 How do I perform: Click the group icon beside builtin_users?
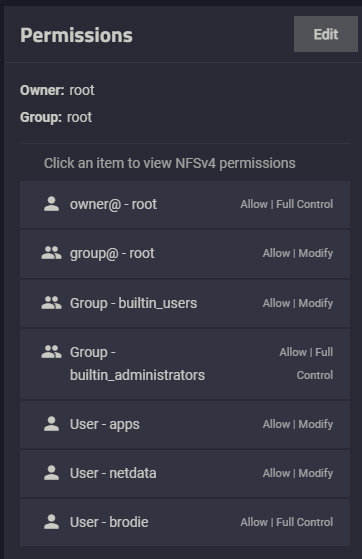coord(51,303)
